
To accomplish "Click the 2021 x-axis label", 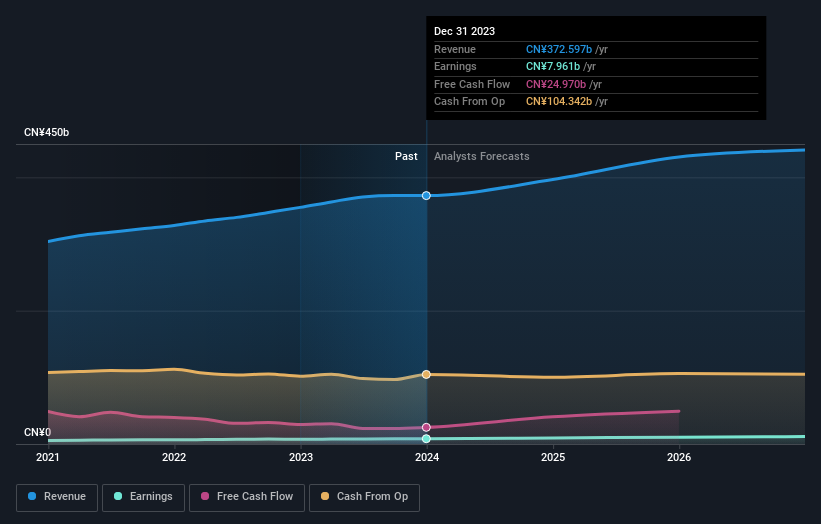I will pyautogui.click(x=48, y=457).
